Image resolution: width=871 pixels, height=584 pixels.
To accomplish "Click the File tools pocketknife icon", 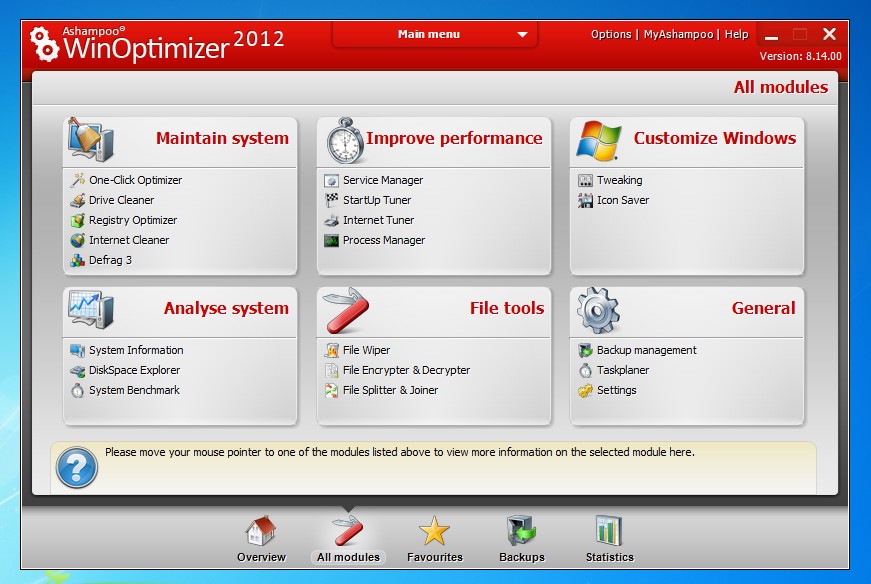I will [347, 310].
